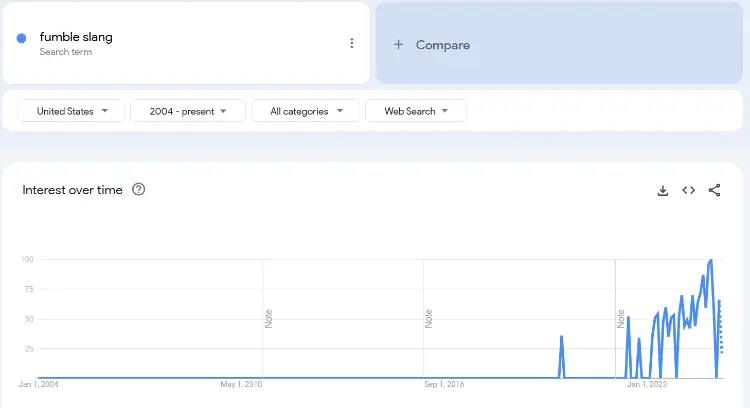Share the Interest over time chart

pyautogui.click(x=714, y=190)
